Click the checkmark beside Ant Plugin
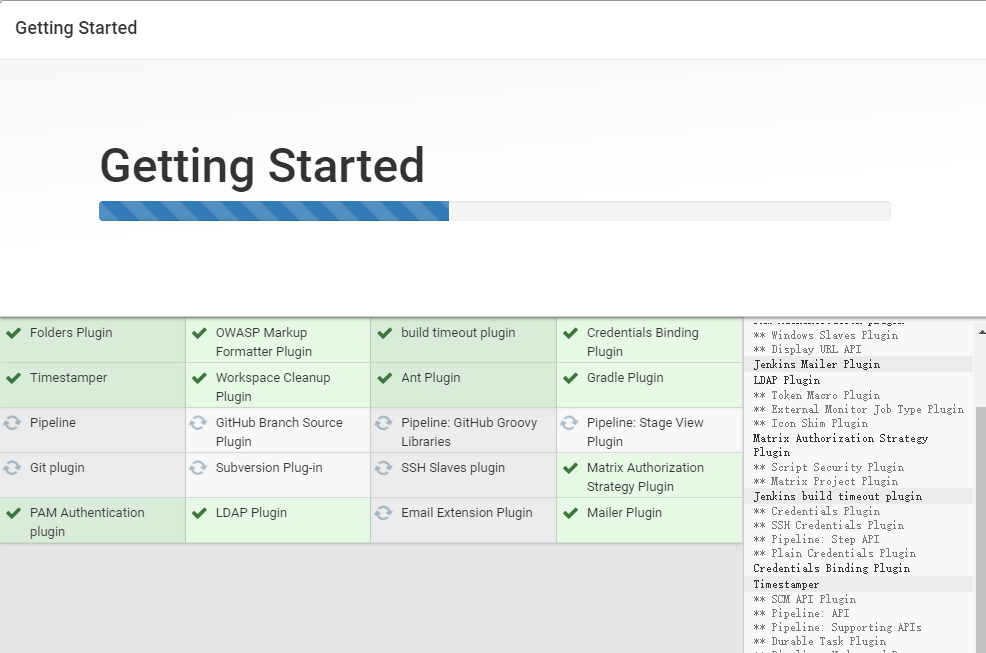The height and width of the screenshot is (653, 986). coord(385,378)
